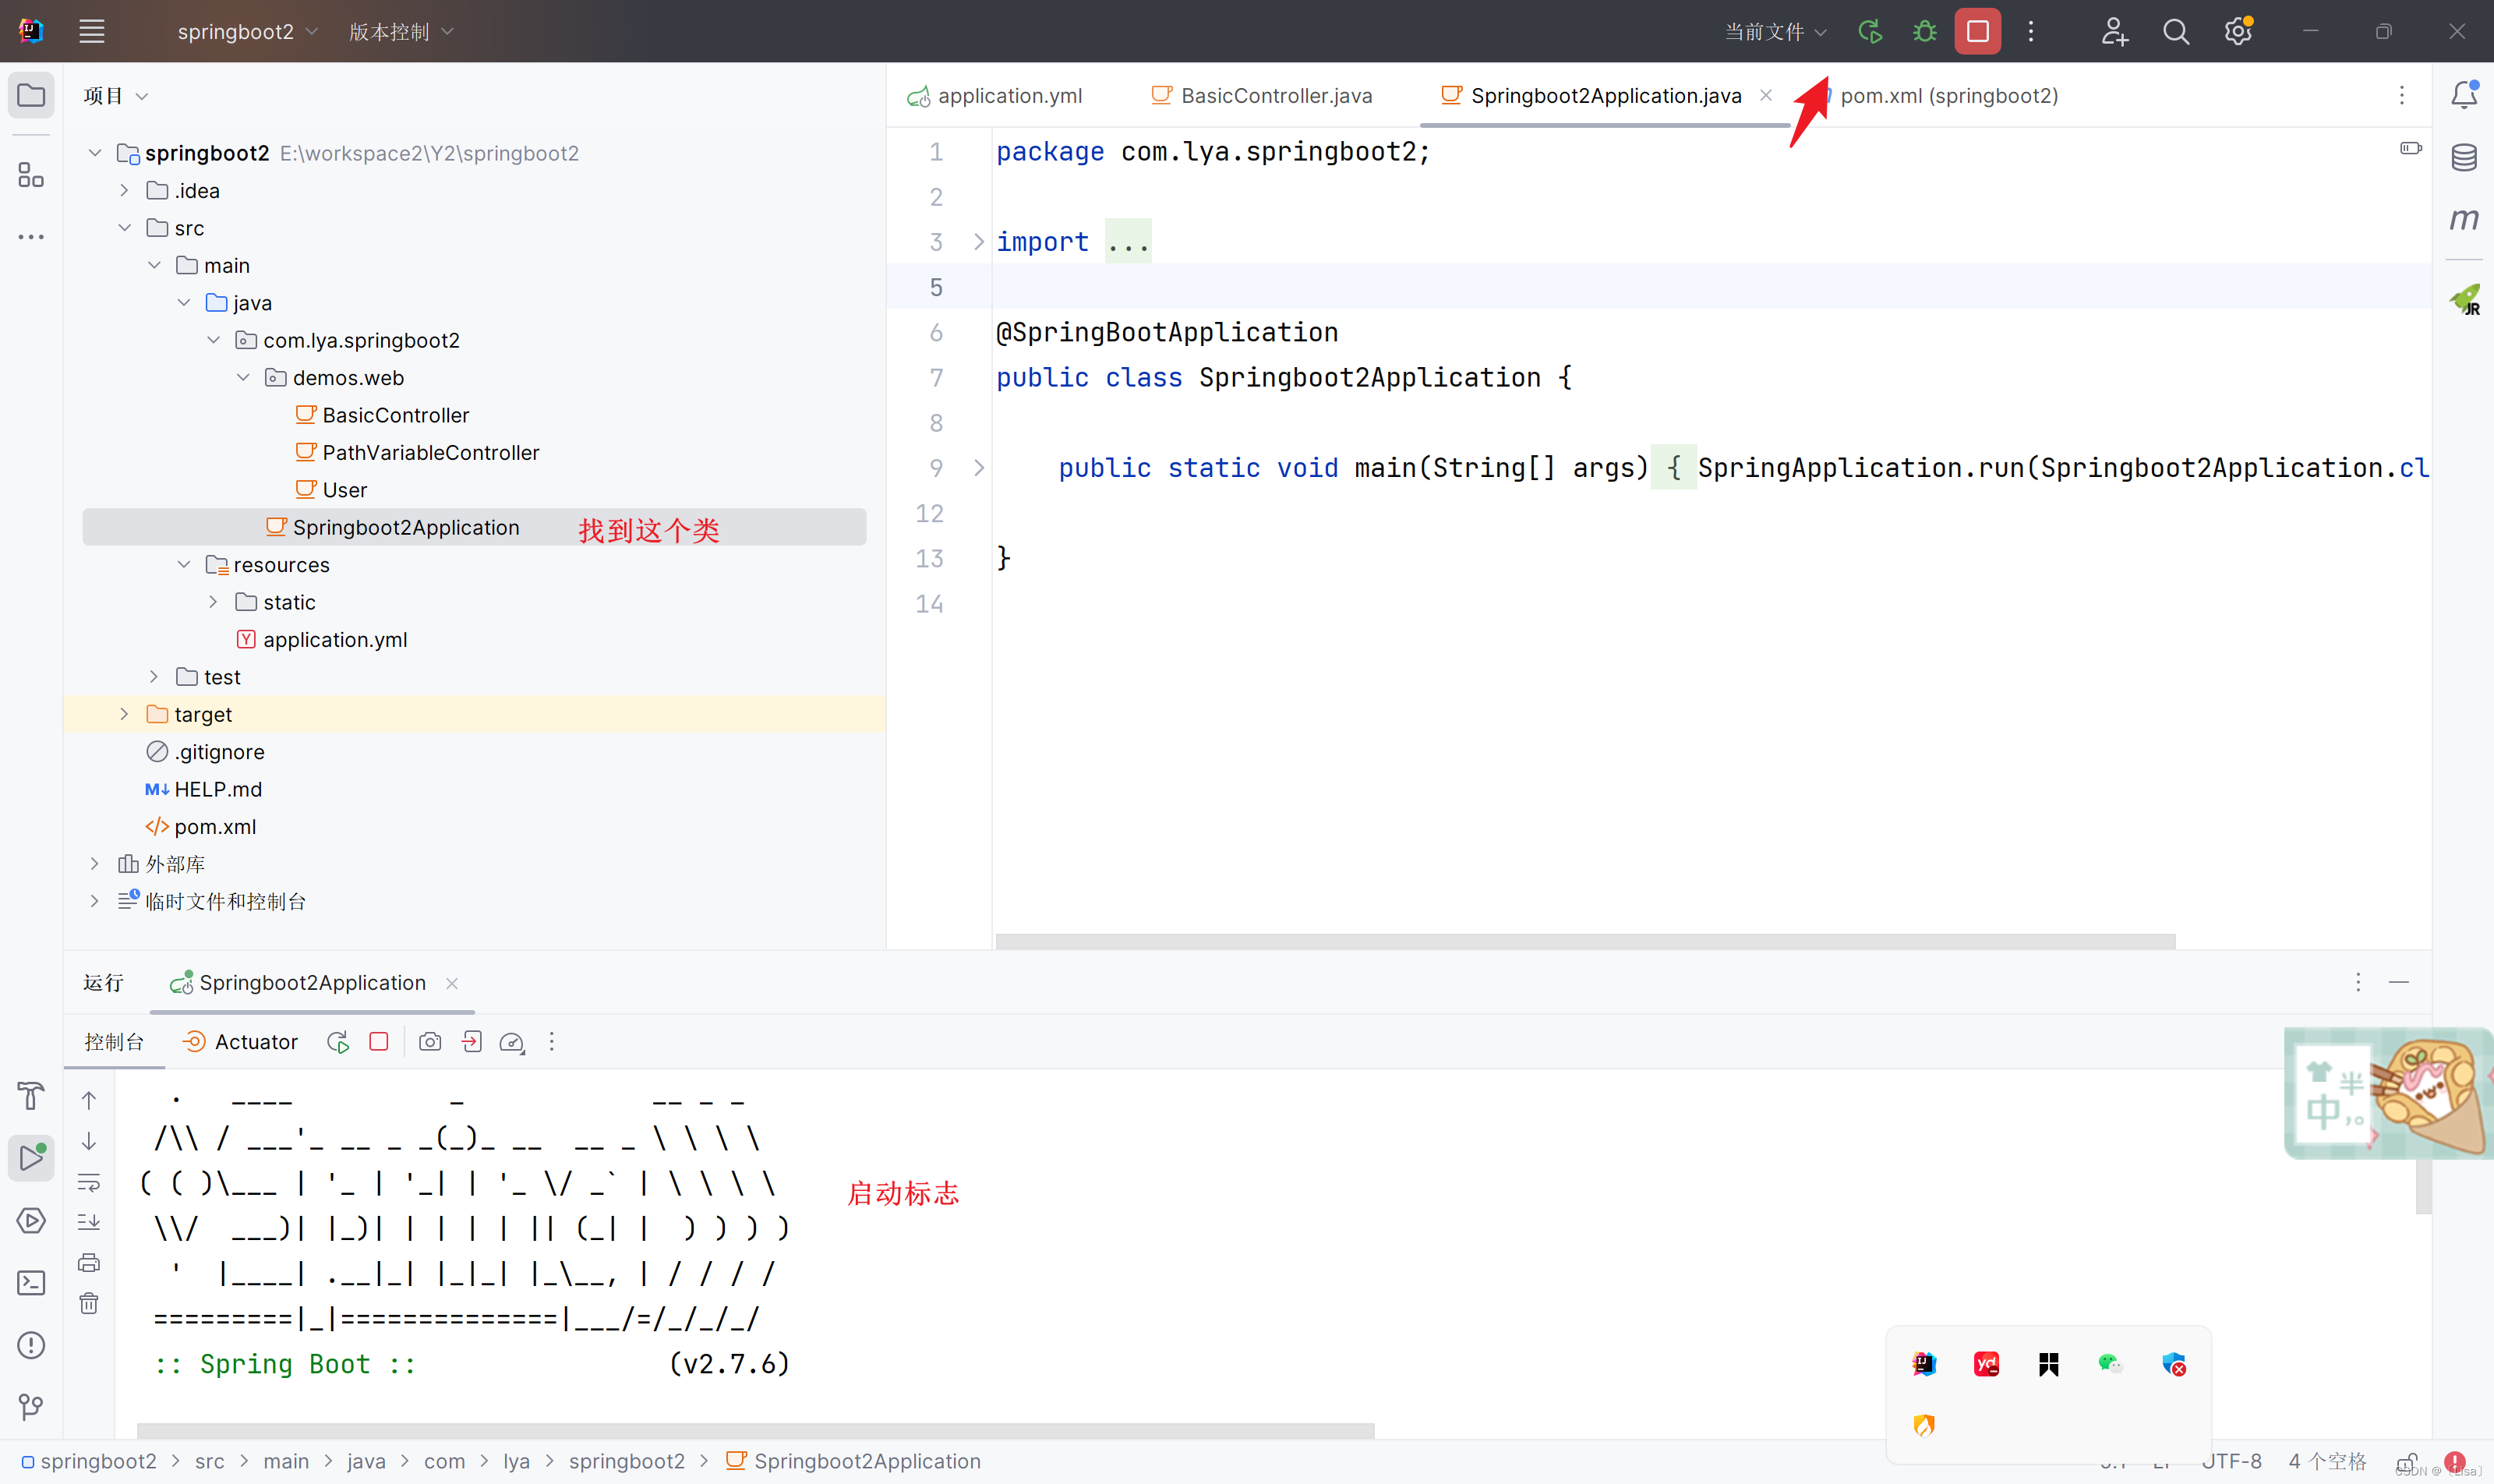Image resolution: width=2494 pixels, height=1484 pixels.
Task: Open application.yml in the project tree
Action: [334, 640]
